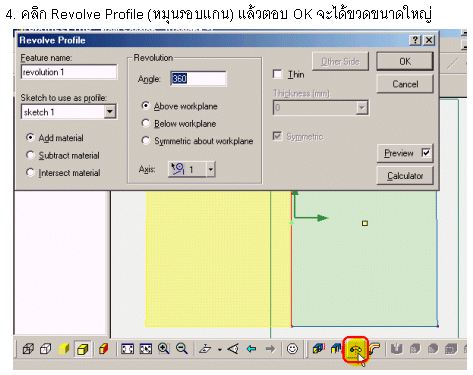Open the Sketch to use as profile dropdown
This screenshot has height=375, width=473.
(110, 112)
